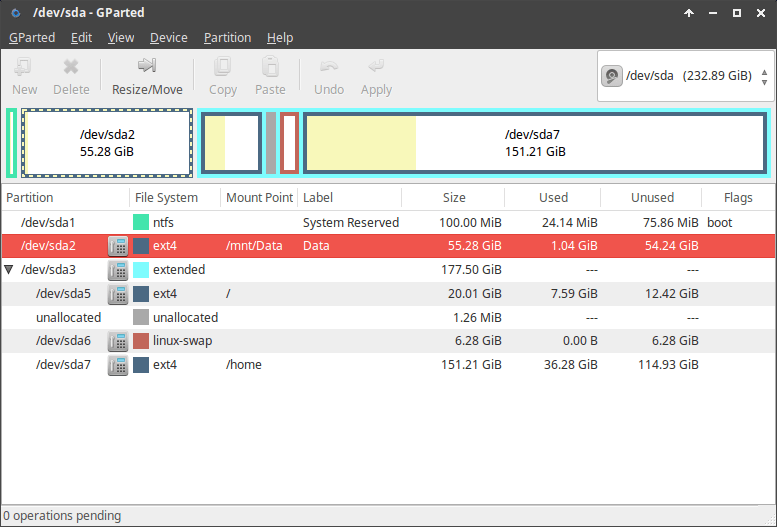
Task: Select the /dev/sda6 partition row
Action: click(388, 341)
